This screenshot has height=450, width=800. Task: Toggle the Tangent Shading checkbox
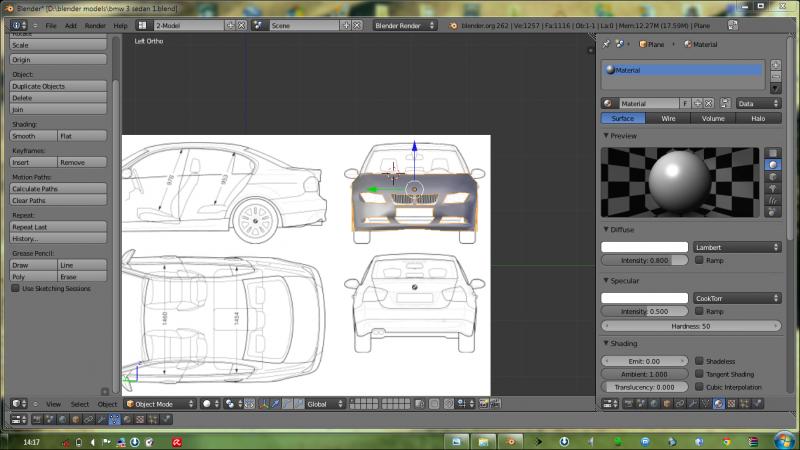point(699,374)
